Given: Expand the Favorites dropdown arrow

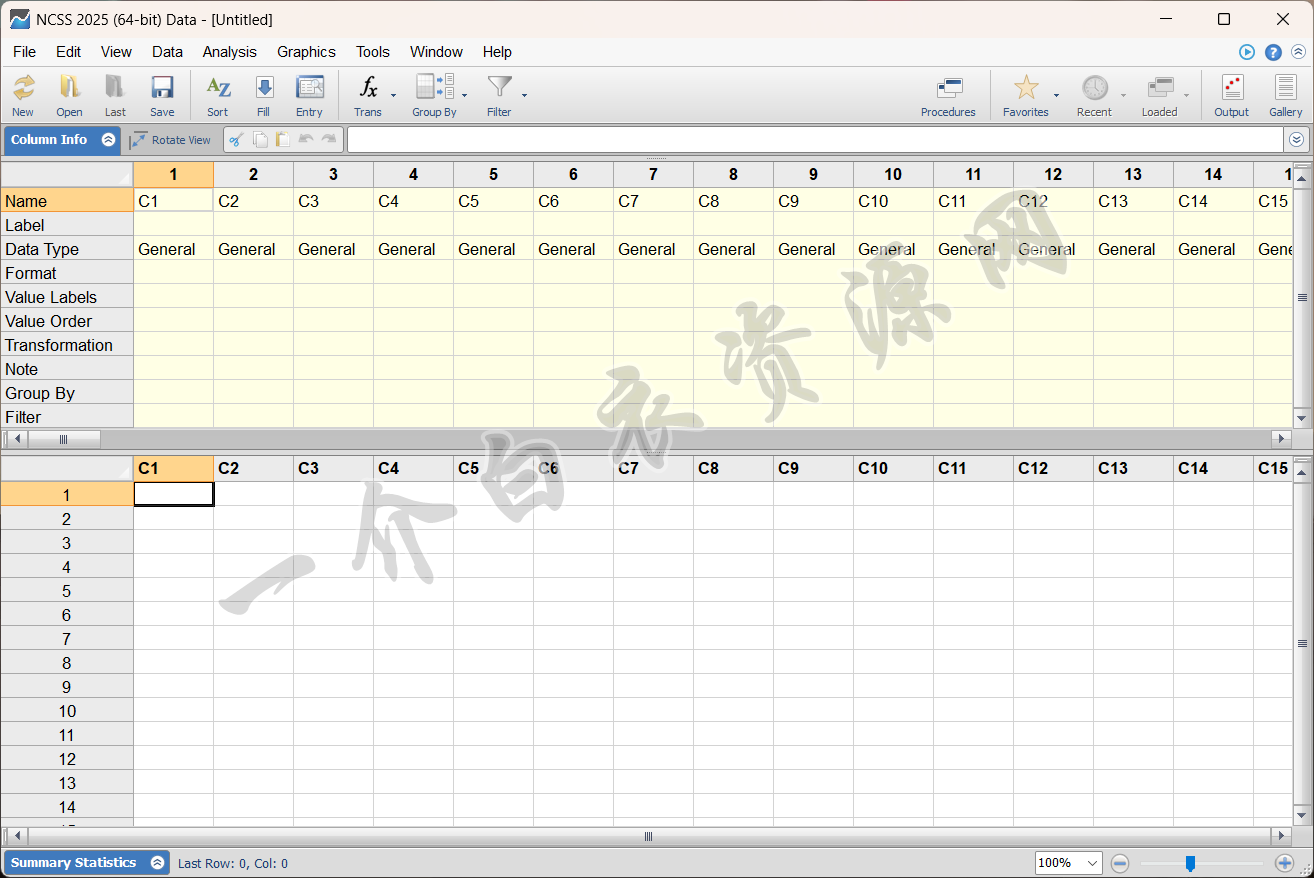Looking at the screenshot, I should [x=1056, y=96].
